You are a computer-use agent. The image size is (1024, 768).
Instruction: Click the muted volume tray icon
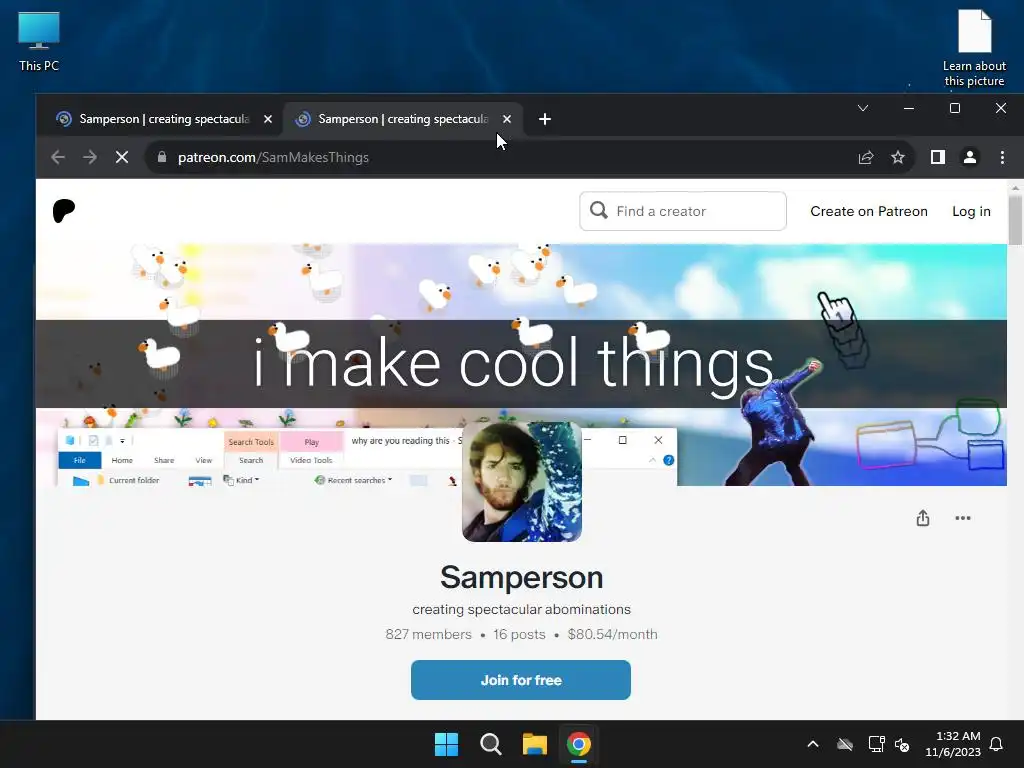pyautogui.click(x=902, y=744)
